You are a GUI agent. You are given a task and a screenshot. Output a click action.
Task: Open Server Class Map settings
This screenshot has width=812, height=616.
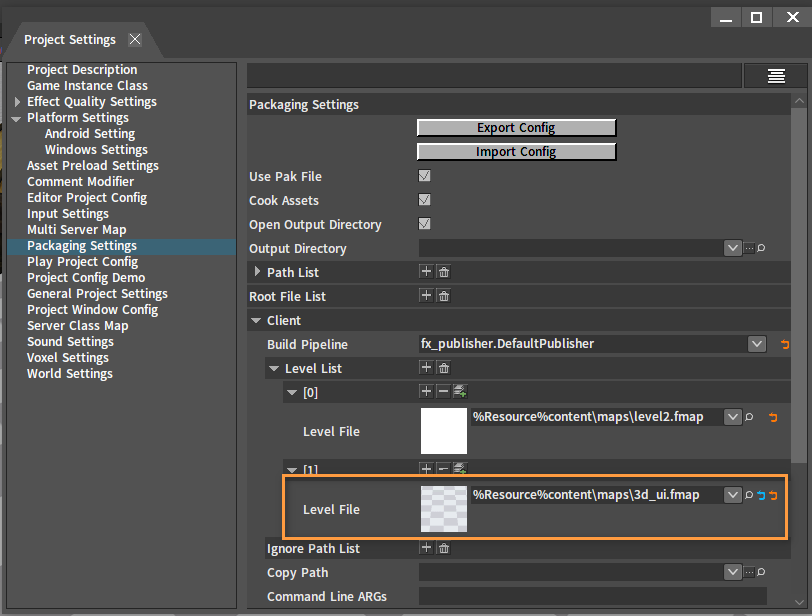(x=78, y=326)
